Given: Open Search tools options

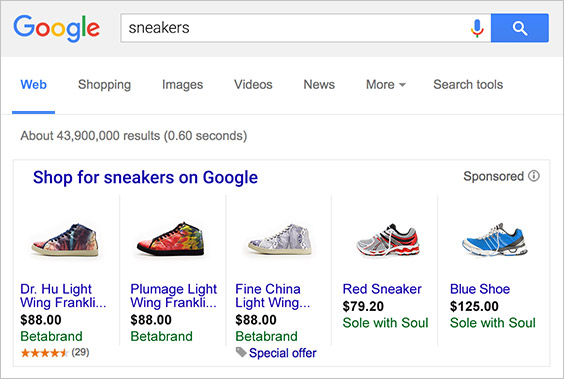Looking at the screenshot, I should coord(468,85).
